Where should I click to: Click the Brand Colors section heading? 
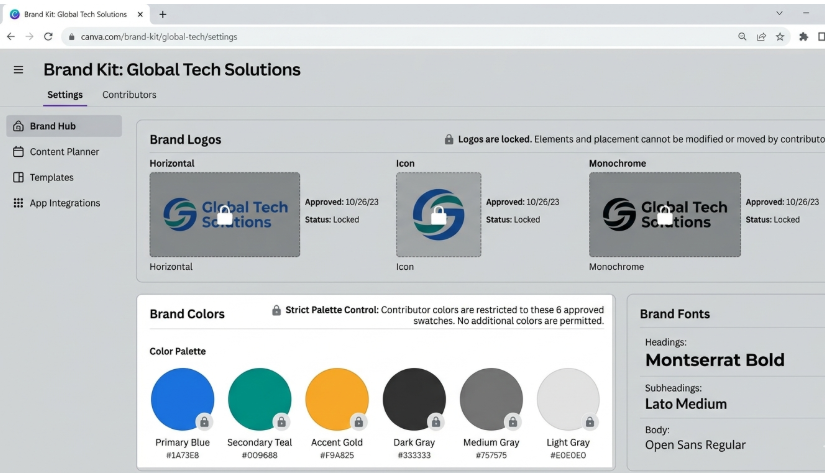[x=187, y=314]
